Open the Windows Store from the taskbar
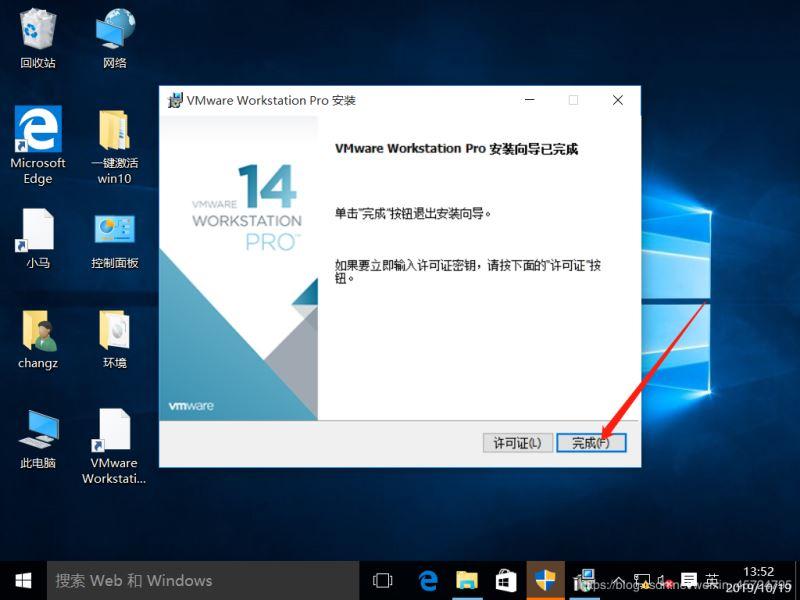This screenshot has height=600, width=800. [506, 580]
